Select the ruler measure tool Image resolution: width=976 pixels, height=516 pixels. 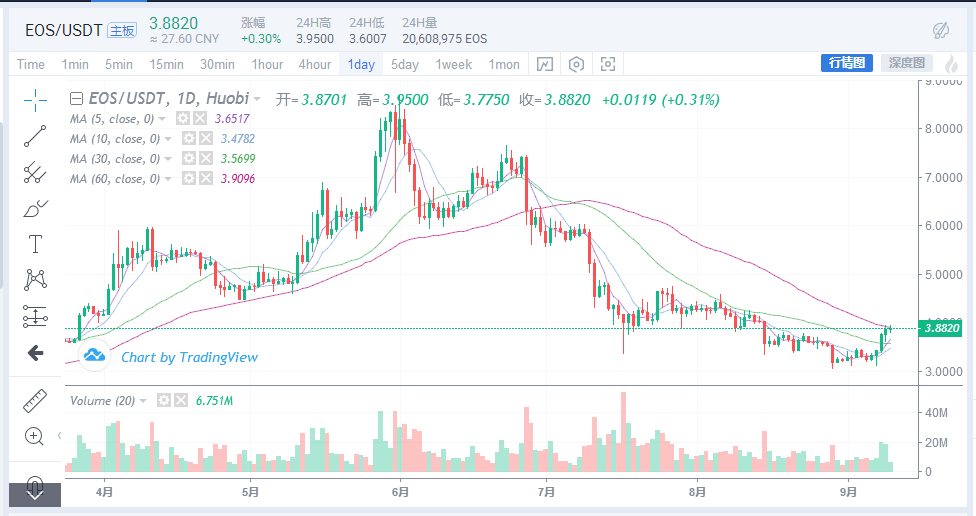click(35, 401)
